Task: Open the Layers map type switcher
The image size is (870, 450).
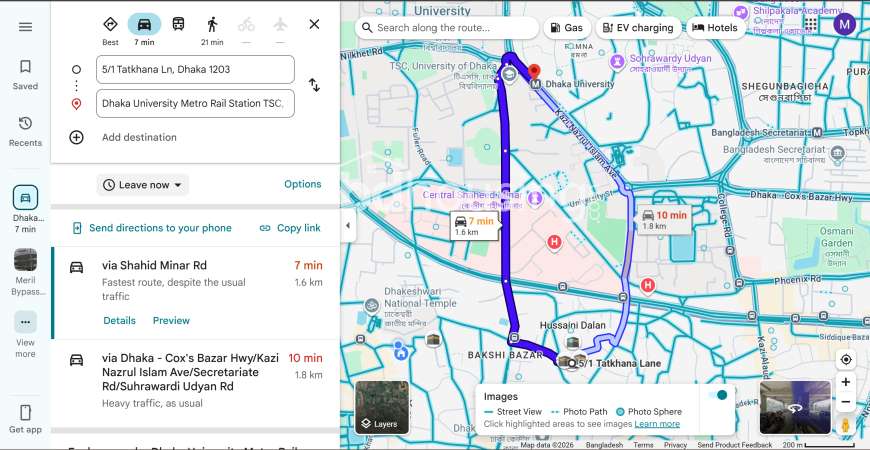Action: click(x=382, y=407)
